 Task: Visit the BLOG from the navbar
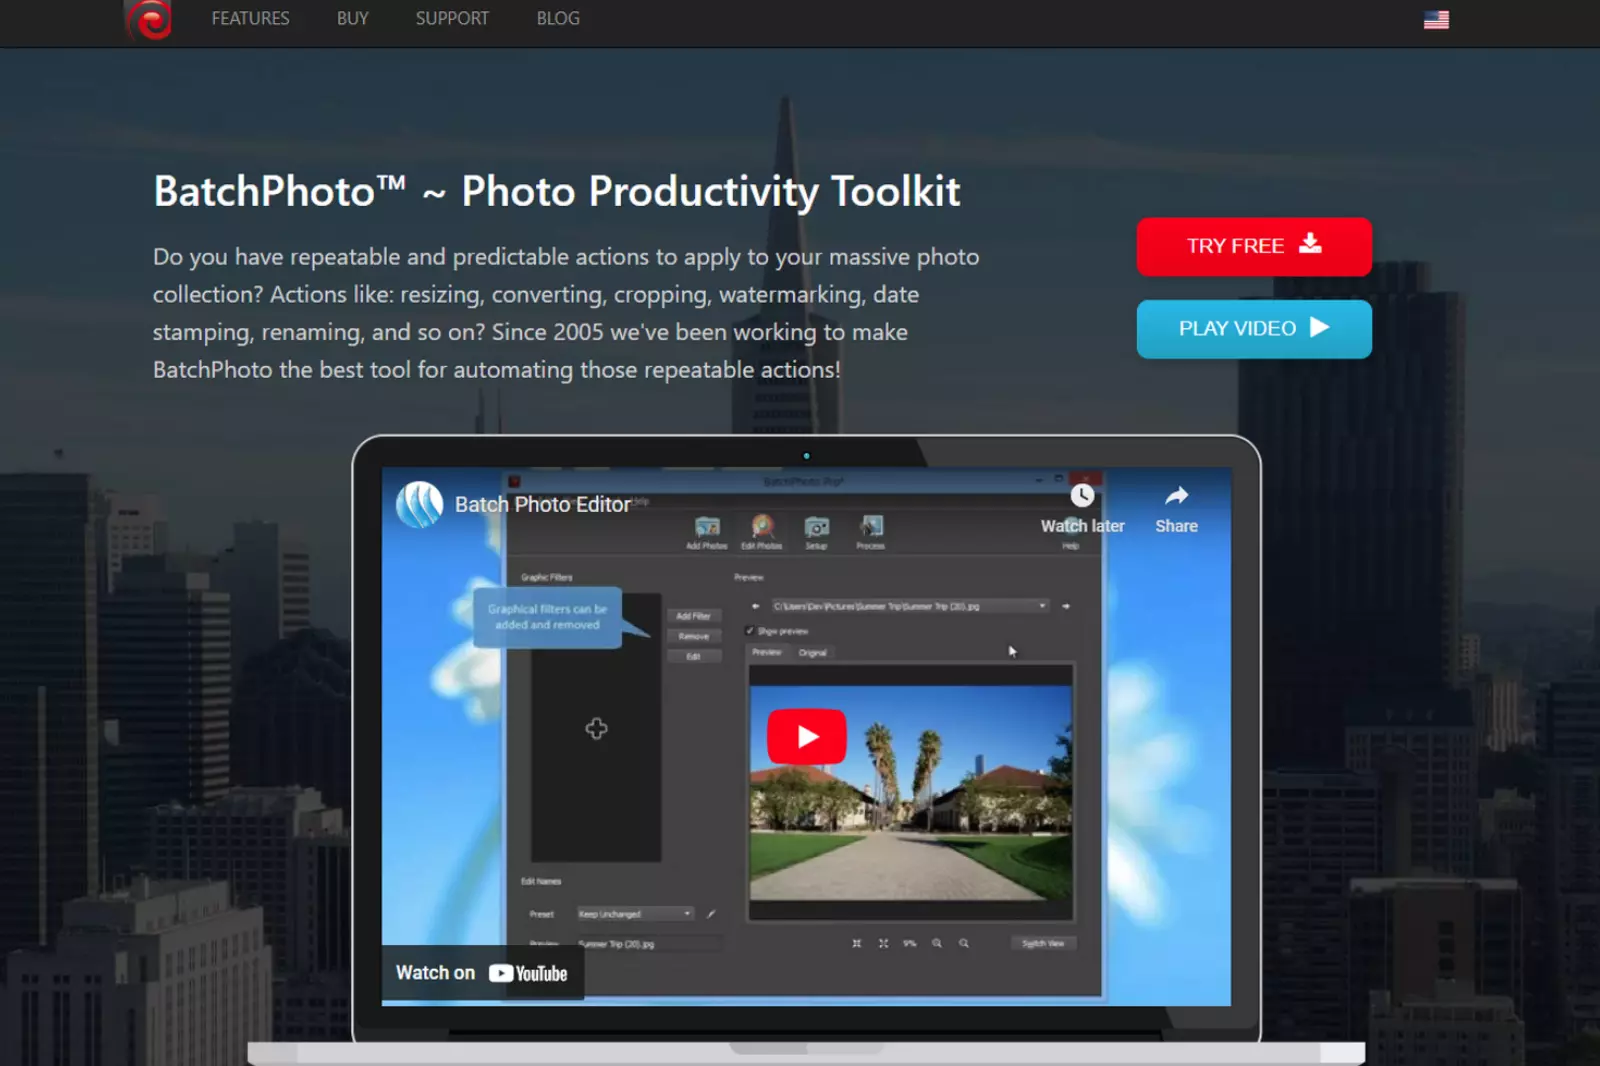[x=558, y=19]
